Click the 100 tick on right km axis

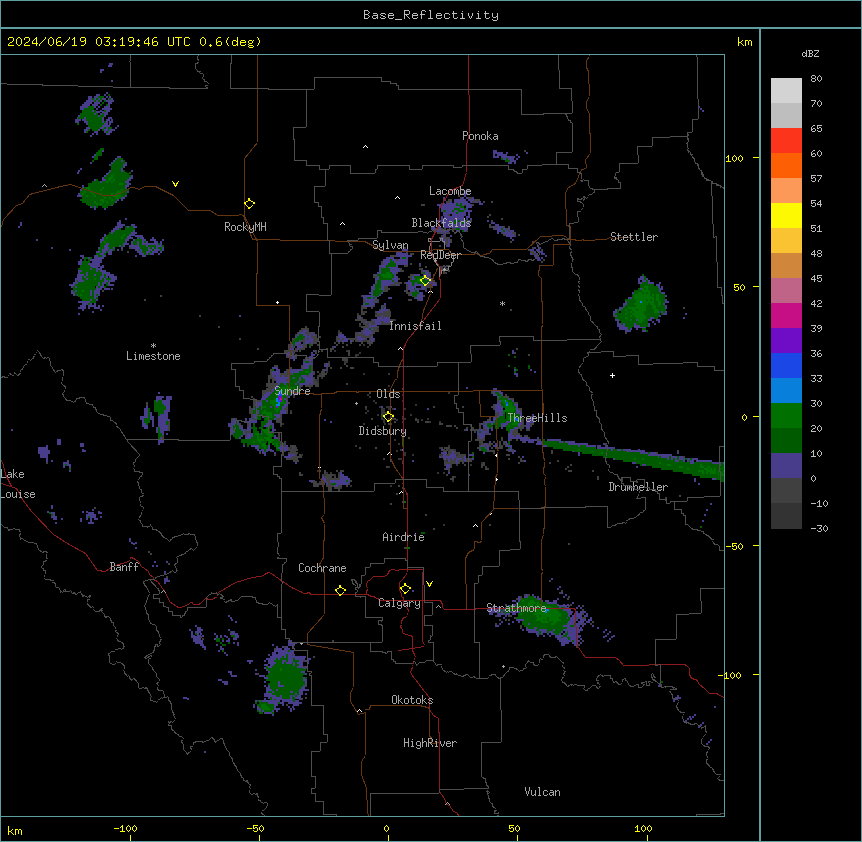734,158
